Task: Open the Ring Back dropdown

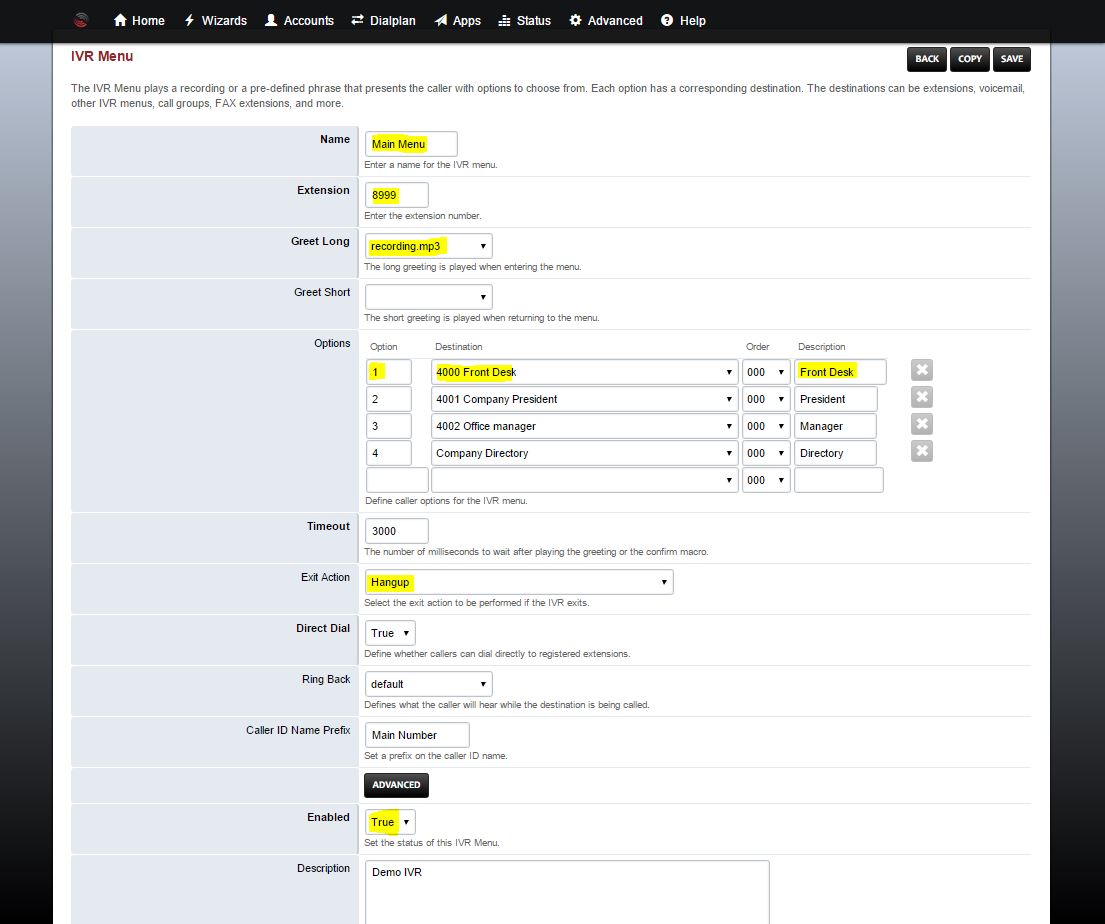Action: (x=428, y=684)
